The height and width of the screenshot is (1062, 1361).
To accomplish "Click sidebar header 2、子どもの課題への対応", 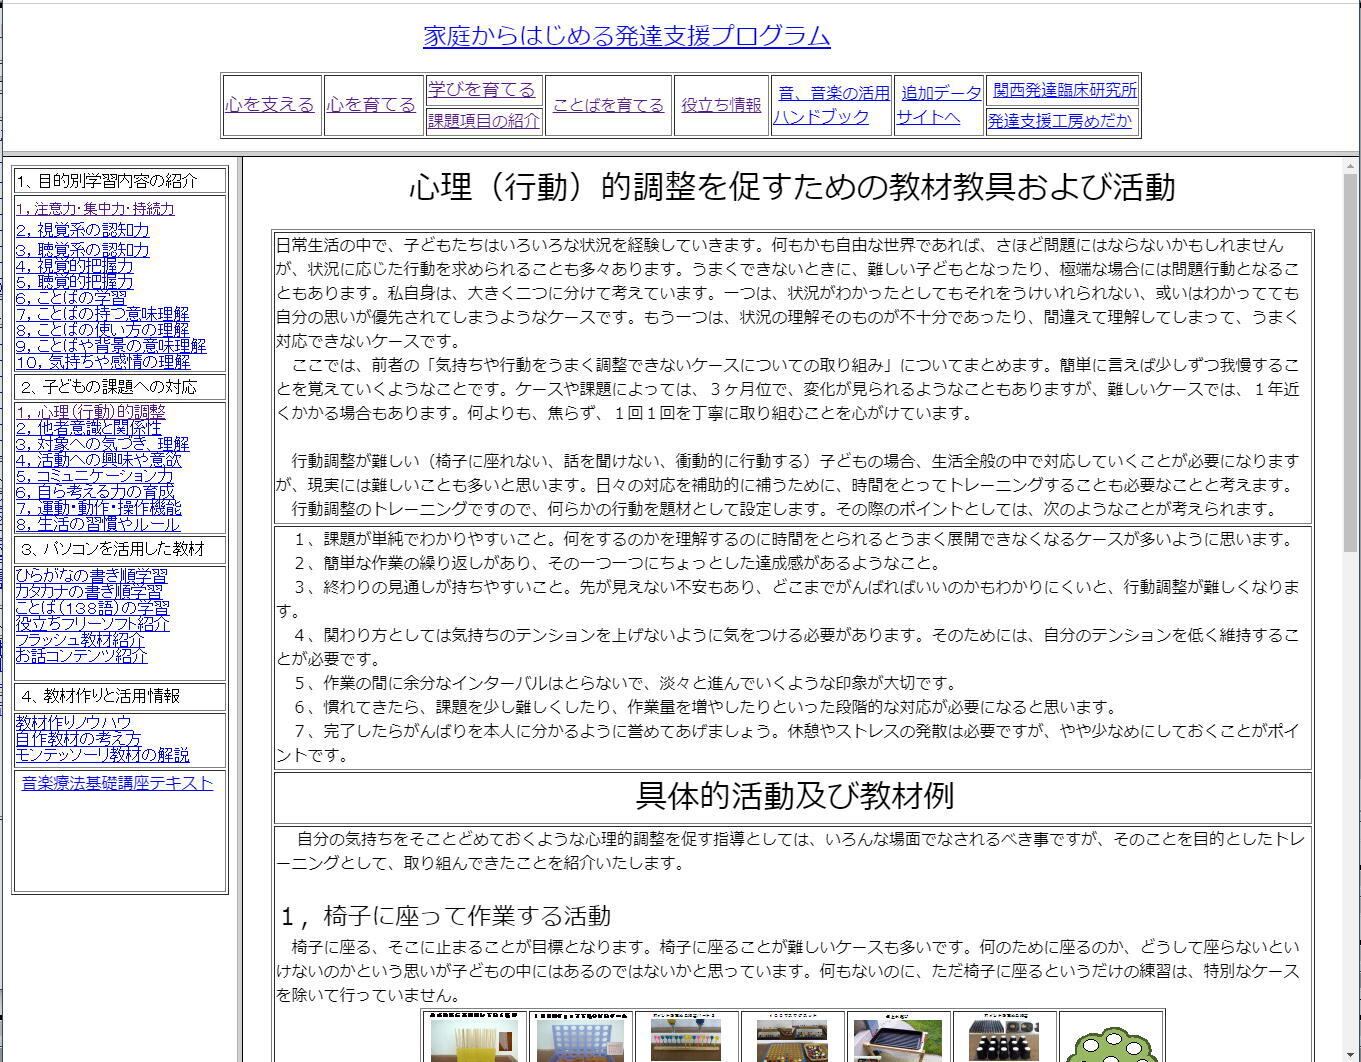I will (x=109, y=387).
